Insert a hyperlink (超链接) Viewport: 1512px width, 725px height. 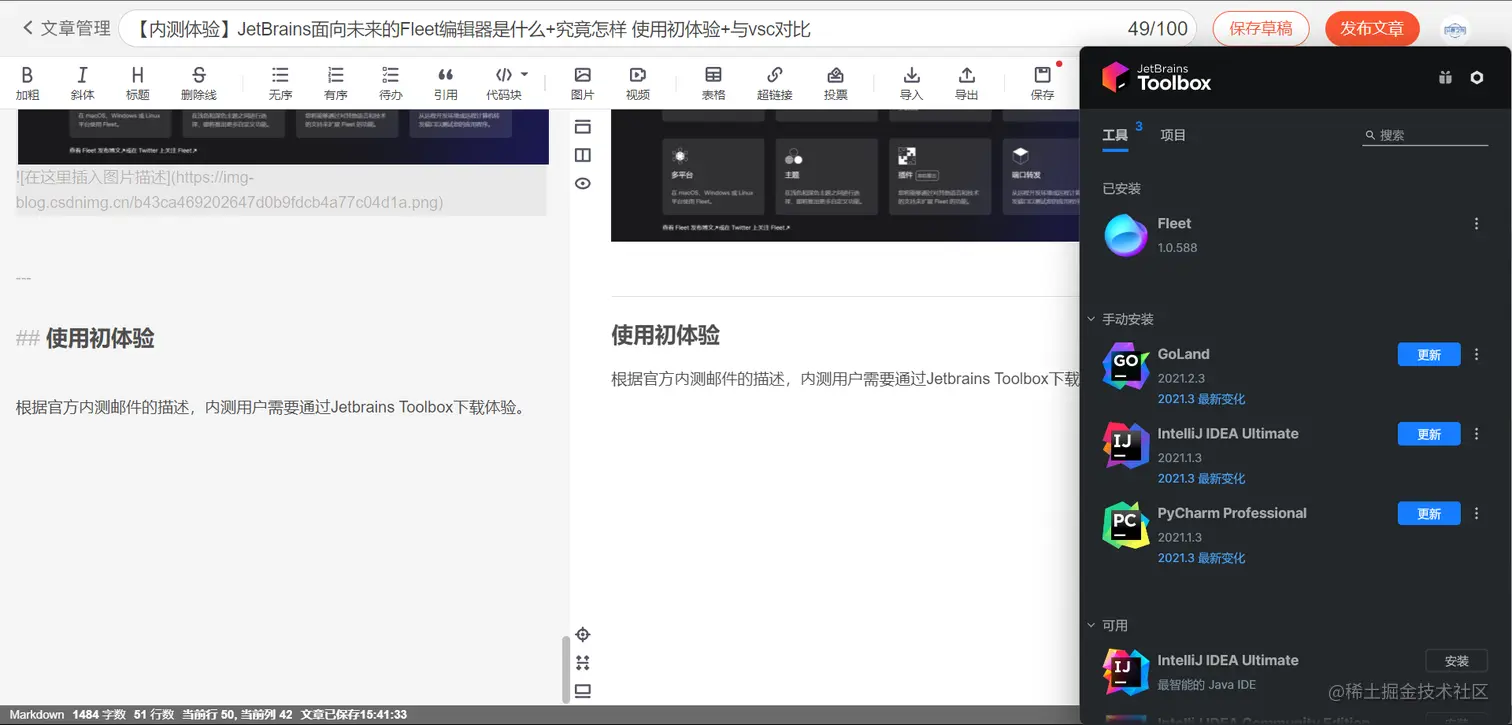pyautogui.click(x=774, y=83)
